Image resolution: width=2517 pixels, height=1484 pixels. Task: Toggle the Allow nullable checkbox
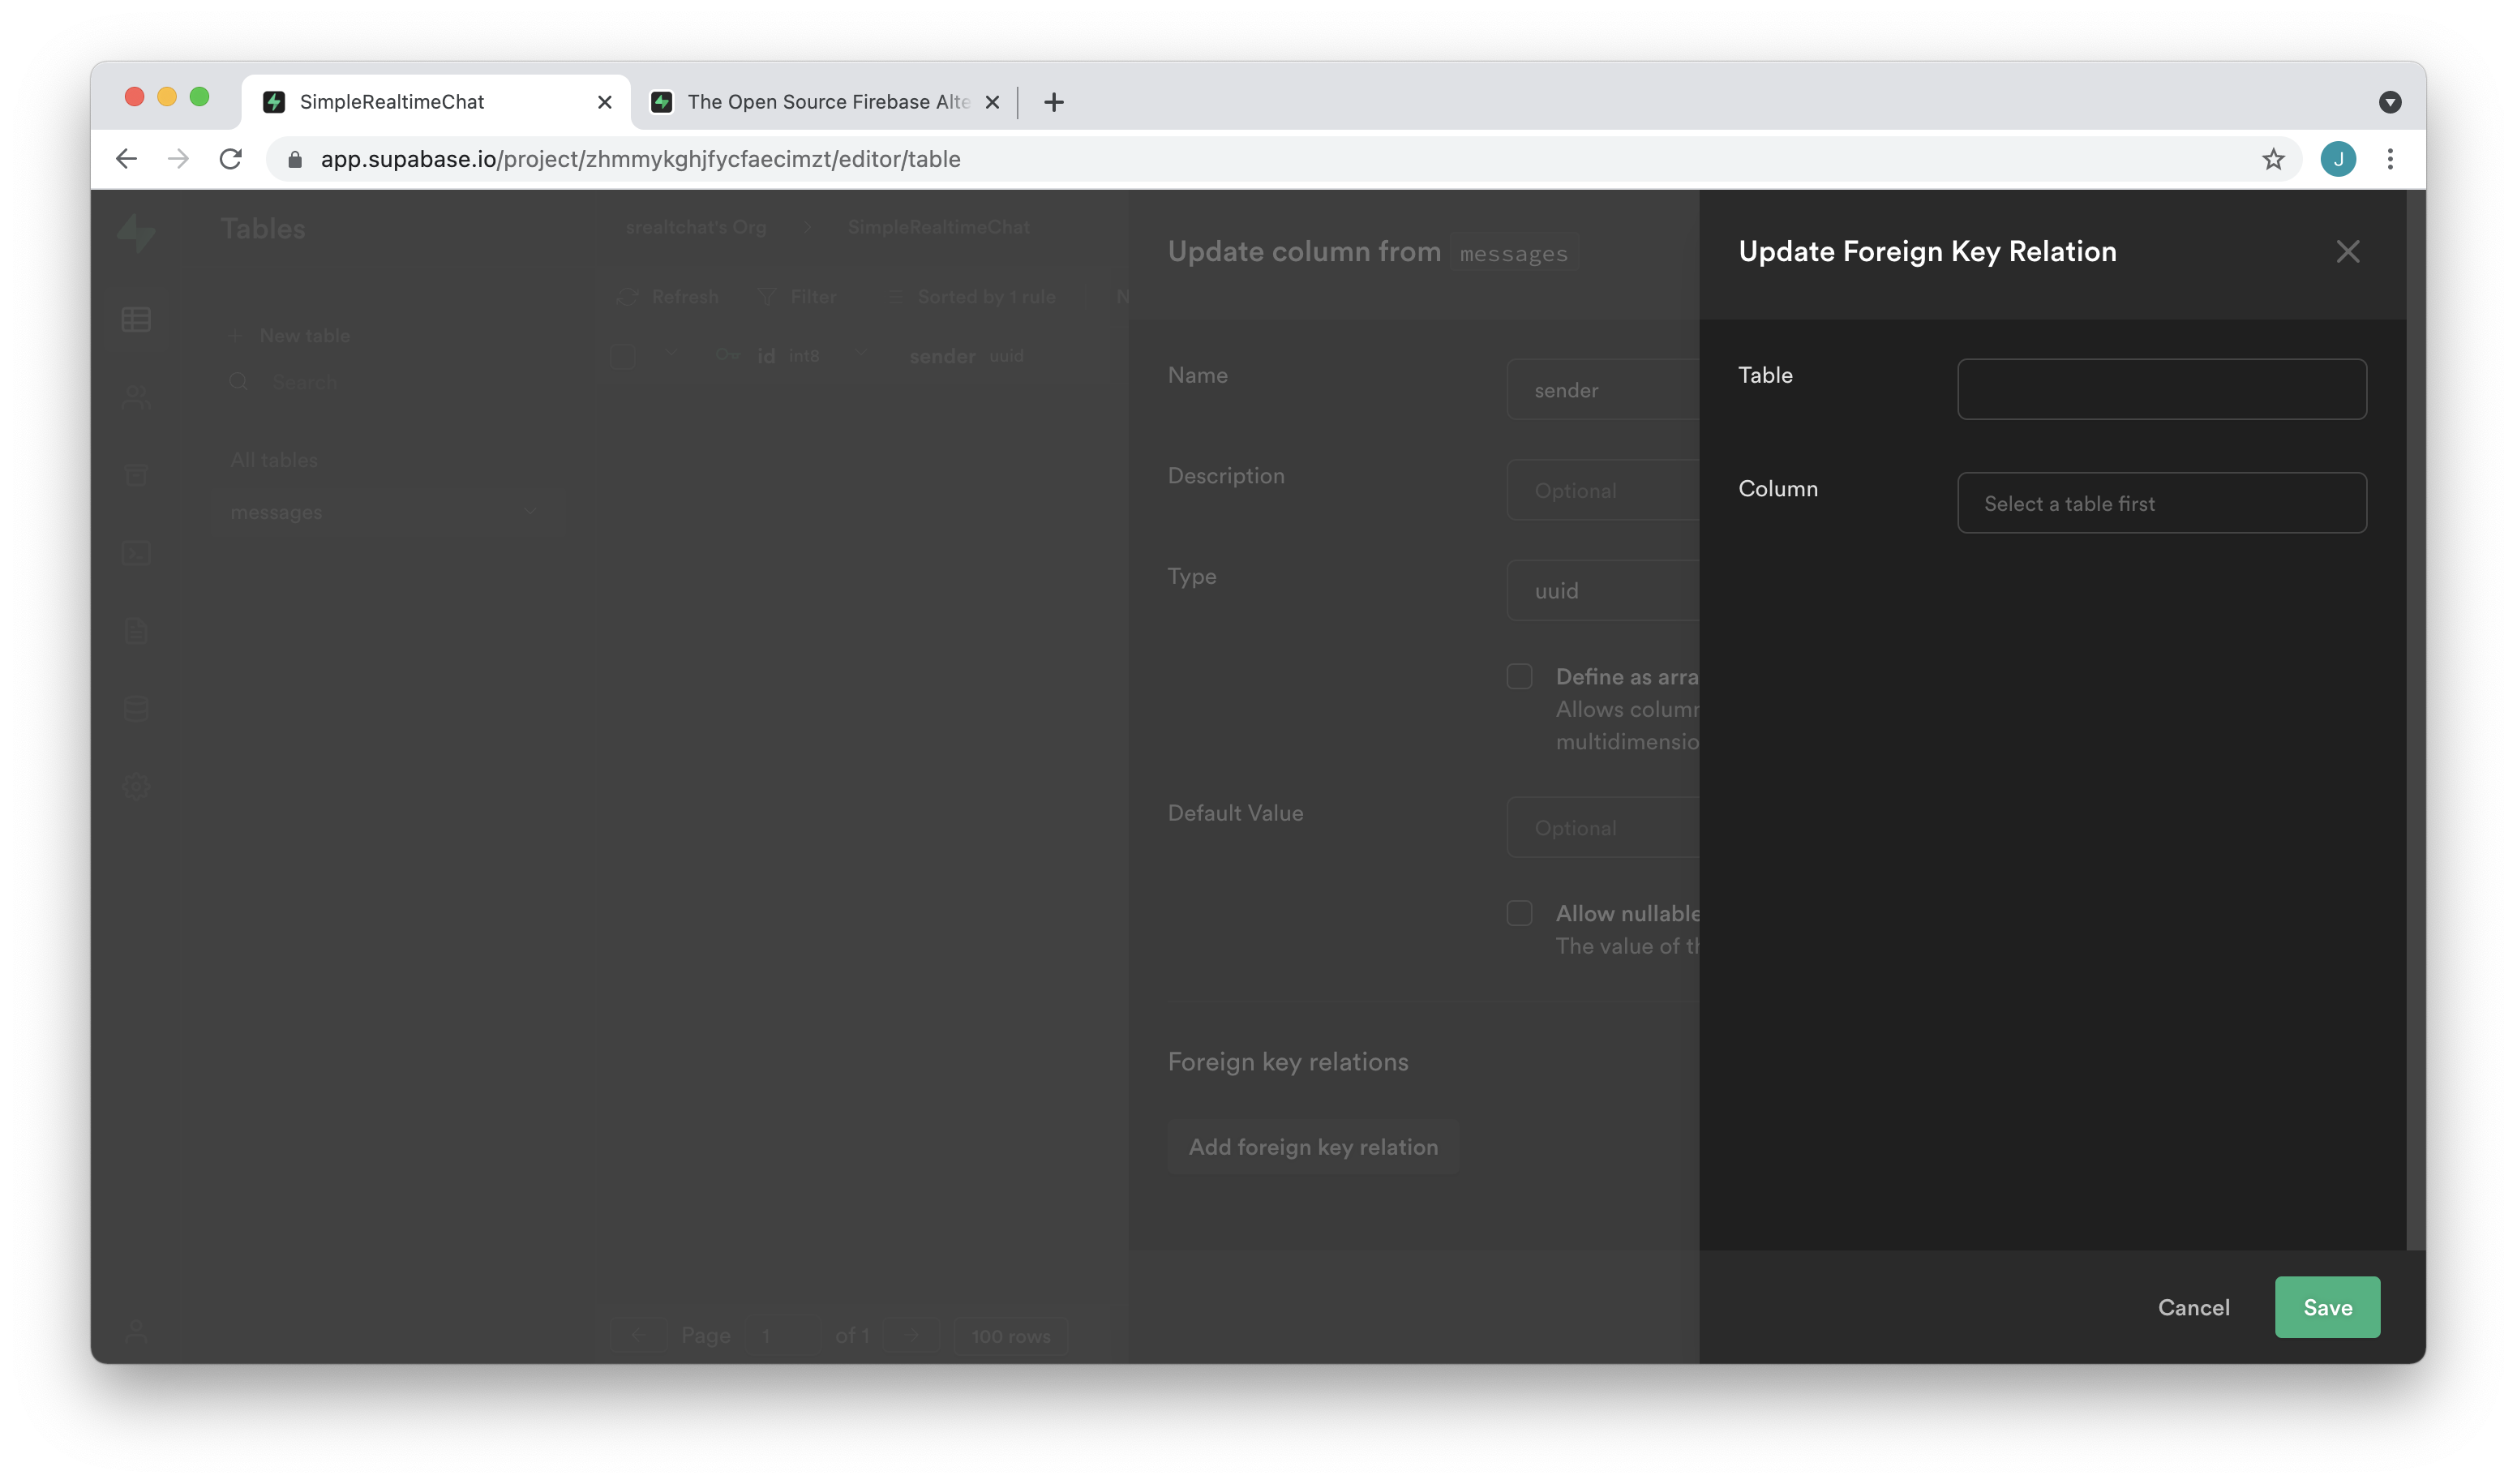tap(1519, 912)
